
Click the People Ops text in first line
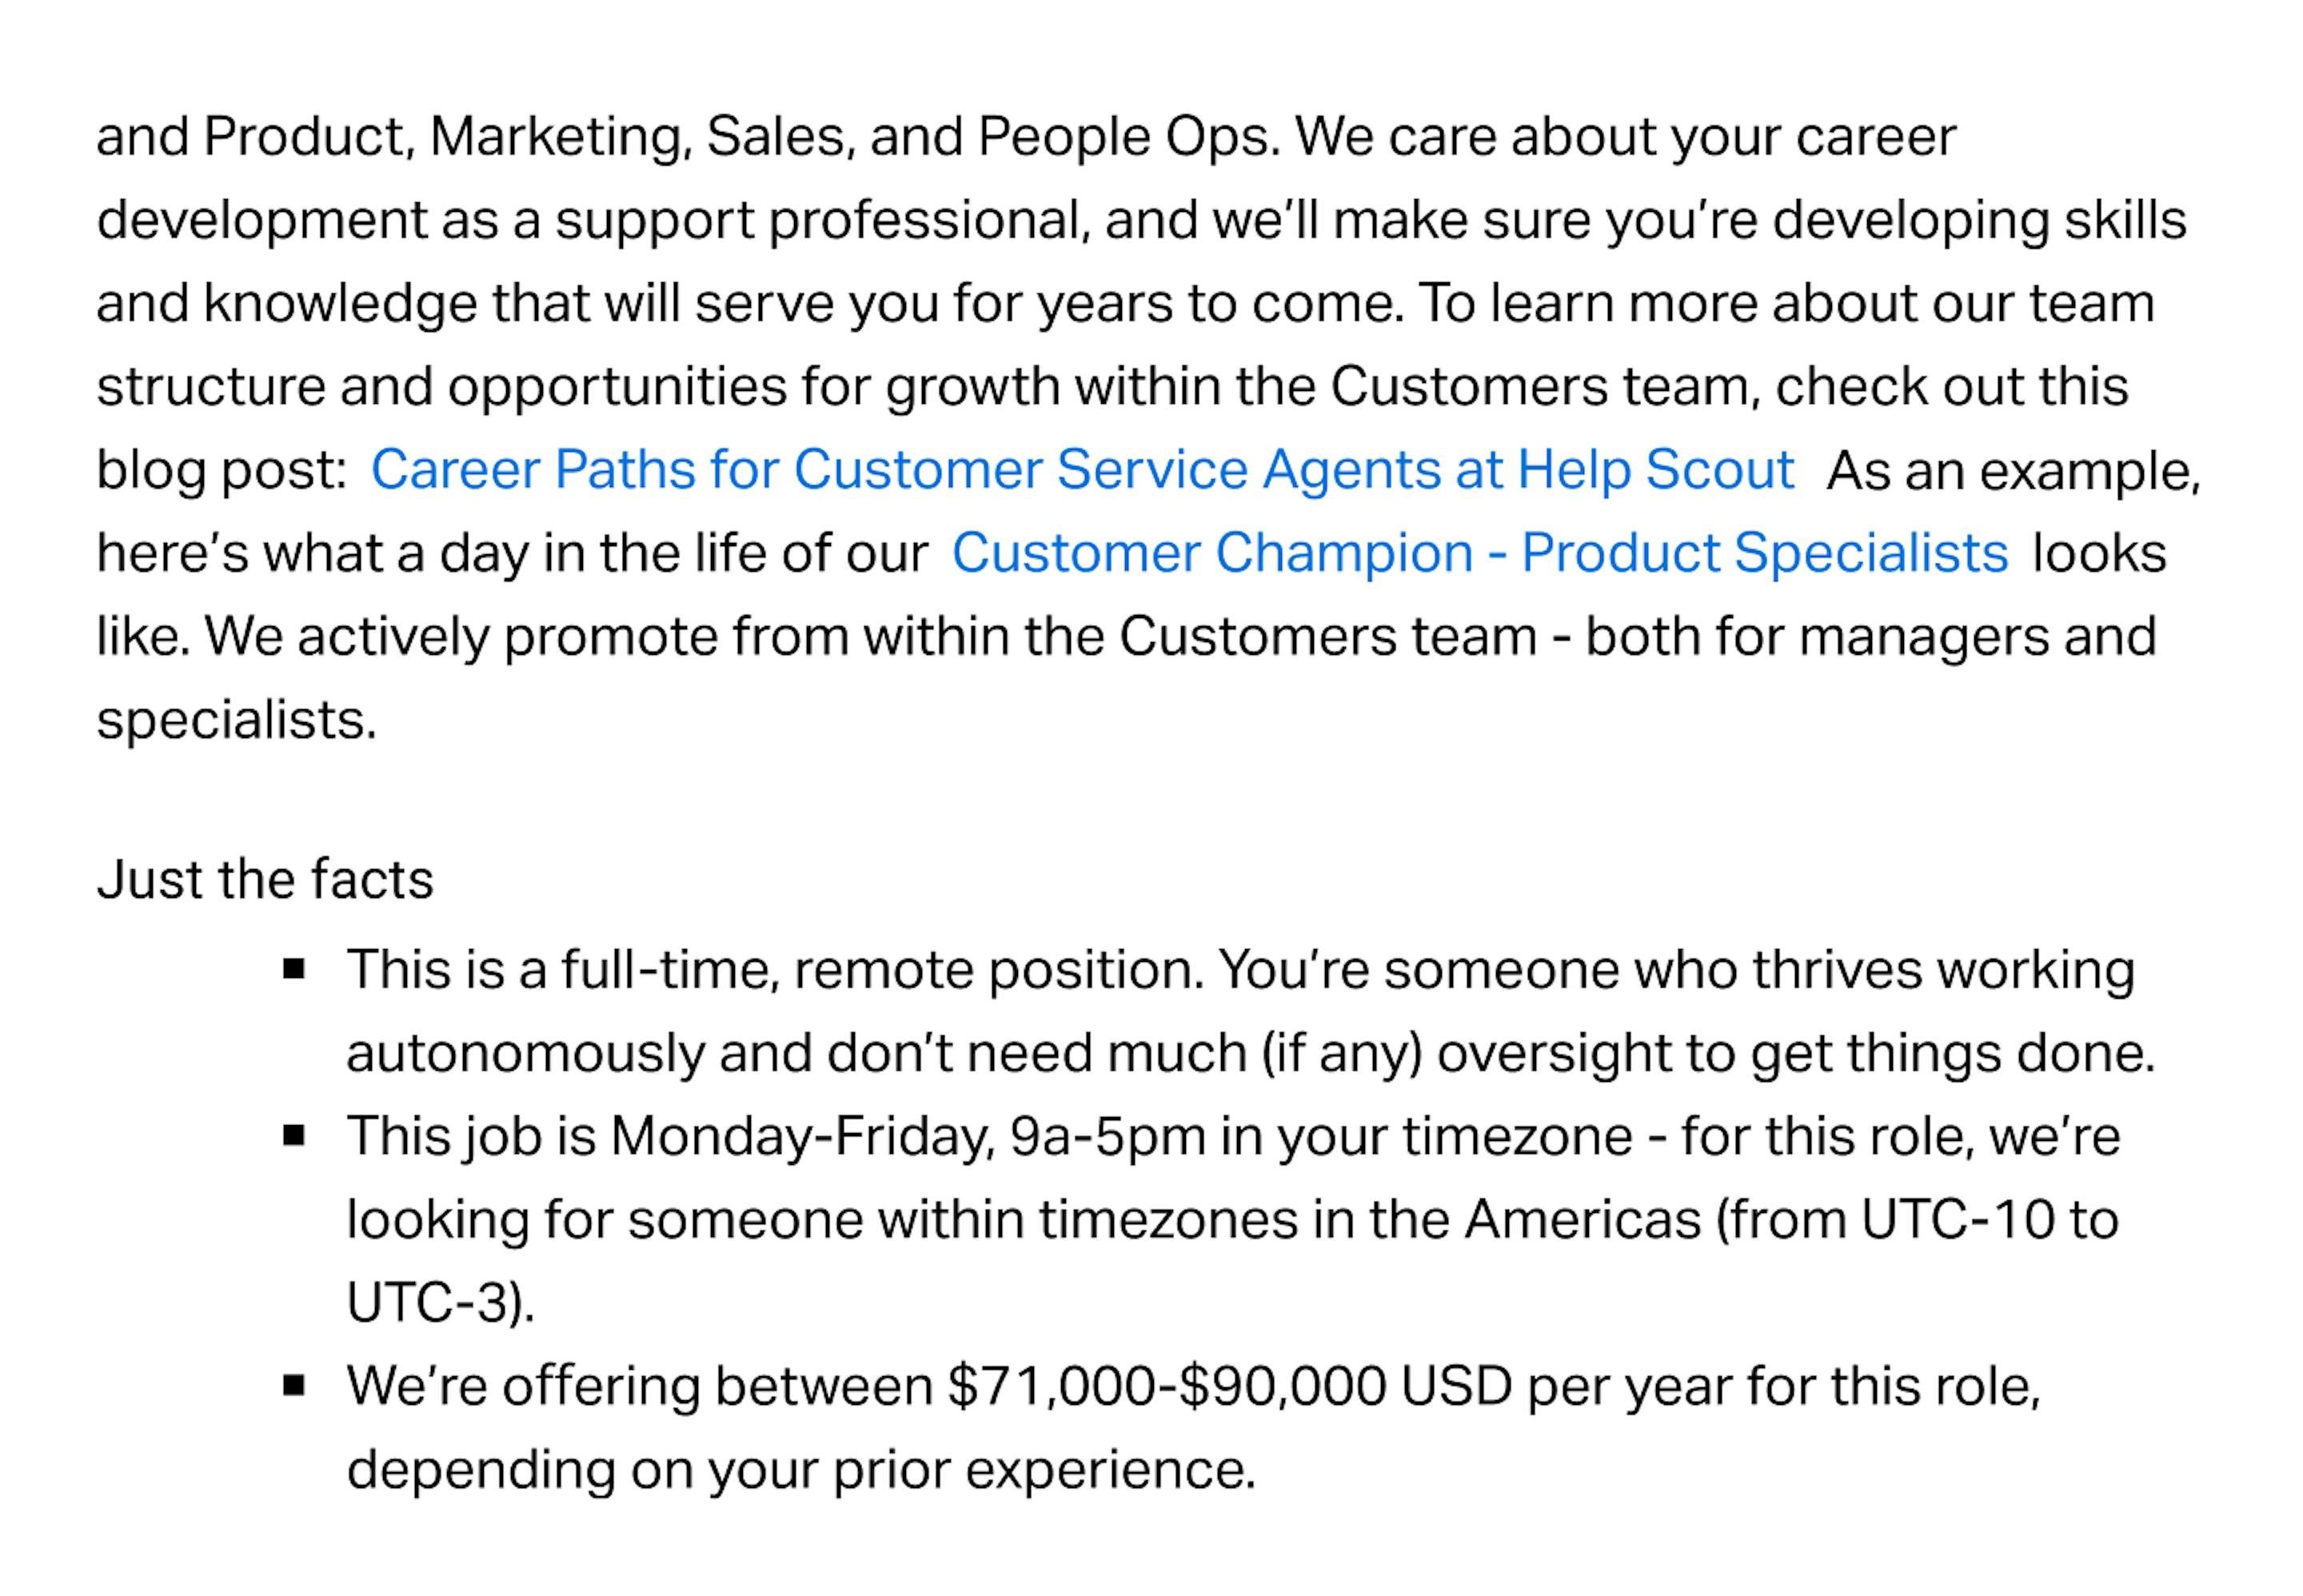(1128, 137)
